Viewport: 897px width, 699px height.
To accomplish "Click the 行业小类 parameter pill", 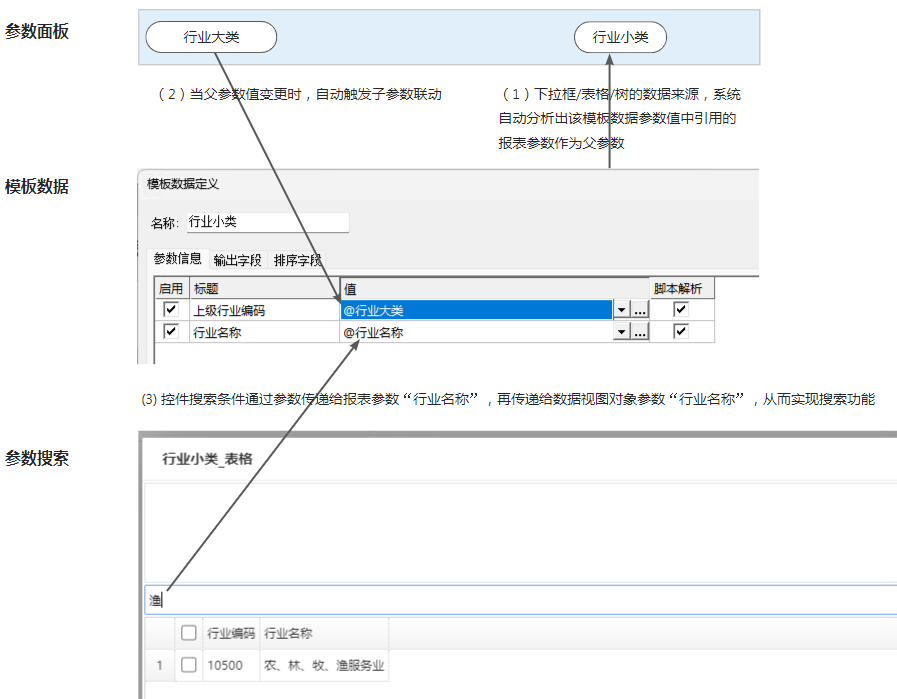I will pos(620,38).
